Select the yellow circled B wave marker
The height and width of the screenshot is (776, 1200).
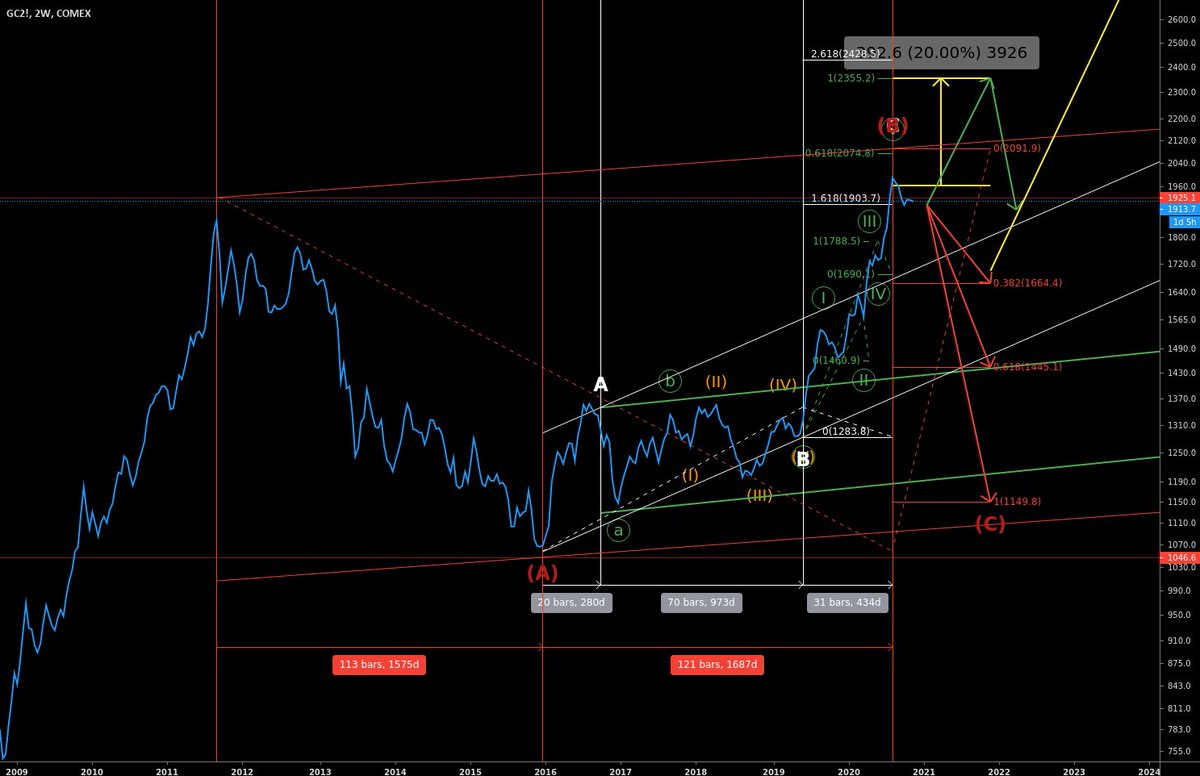803,458
